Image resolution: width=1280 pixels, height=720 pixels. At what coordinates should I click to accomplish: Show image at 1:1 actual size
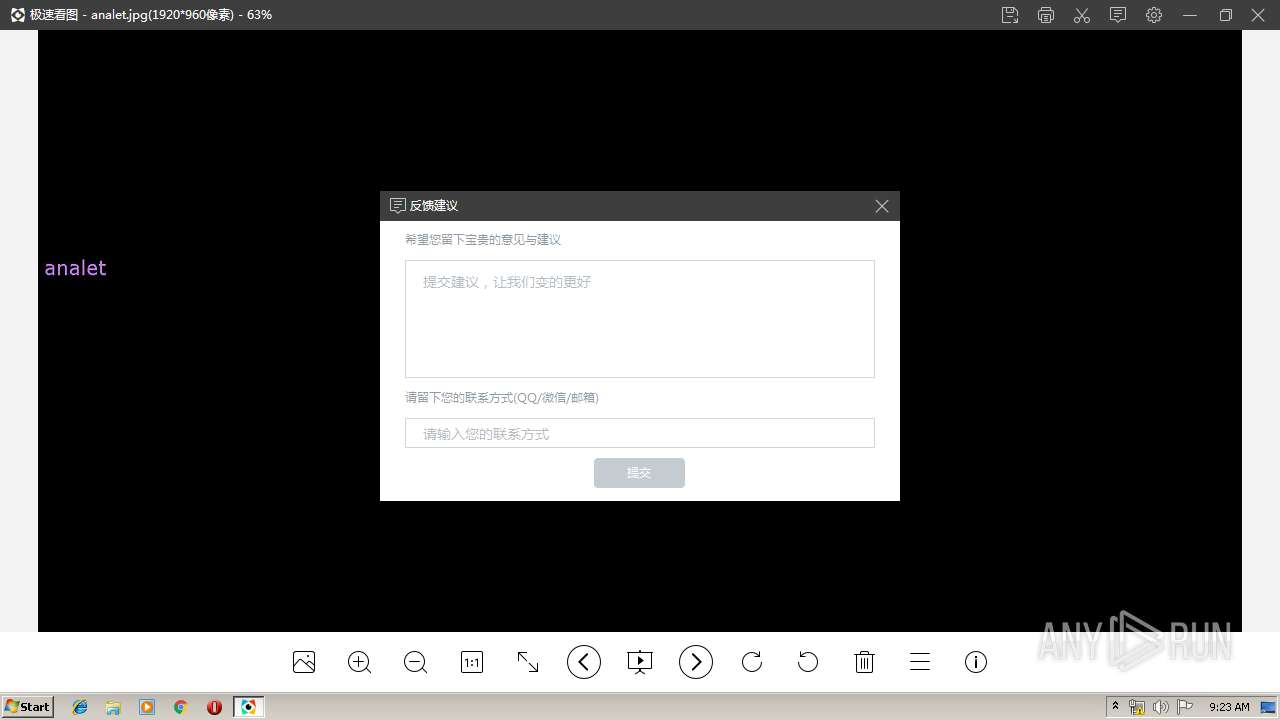coord(472,662)
